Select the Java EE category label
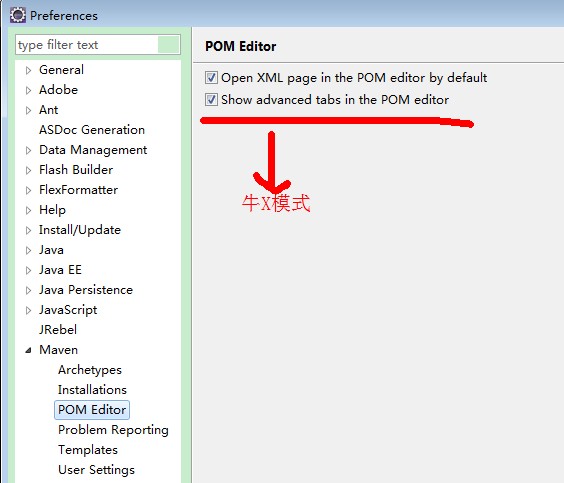This screenshot has height=483, width=564. coord(60,270)
